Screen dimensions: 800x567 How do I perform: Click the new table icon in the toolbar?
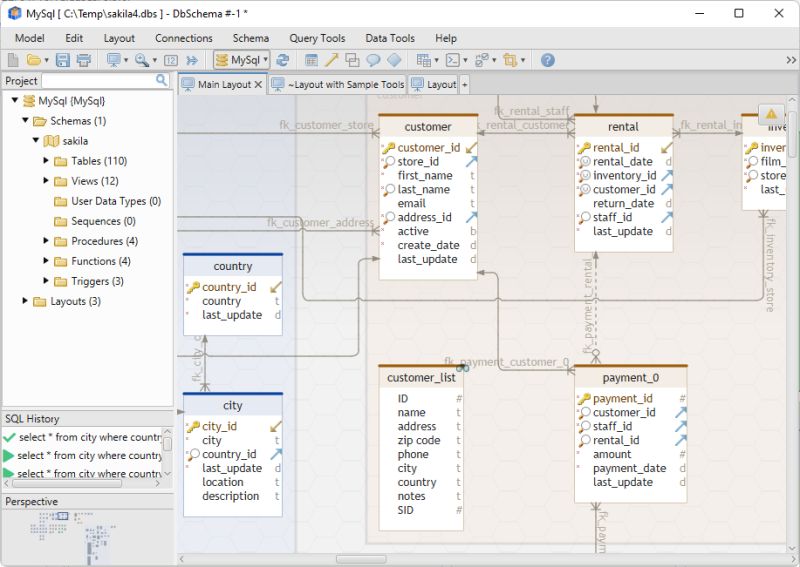311,60
